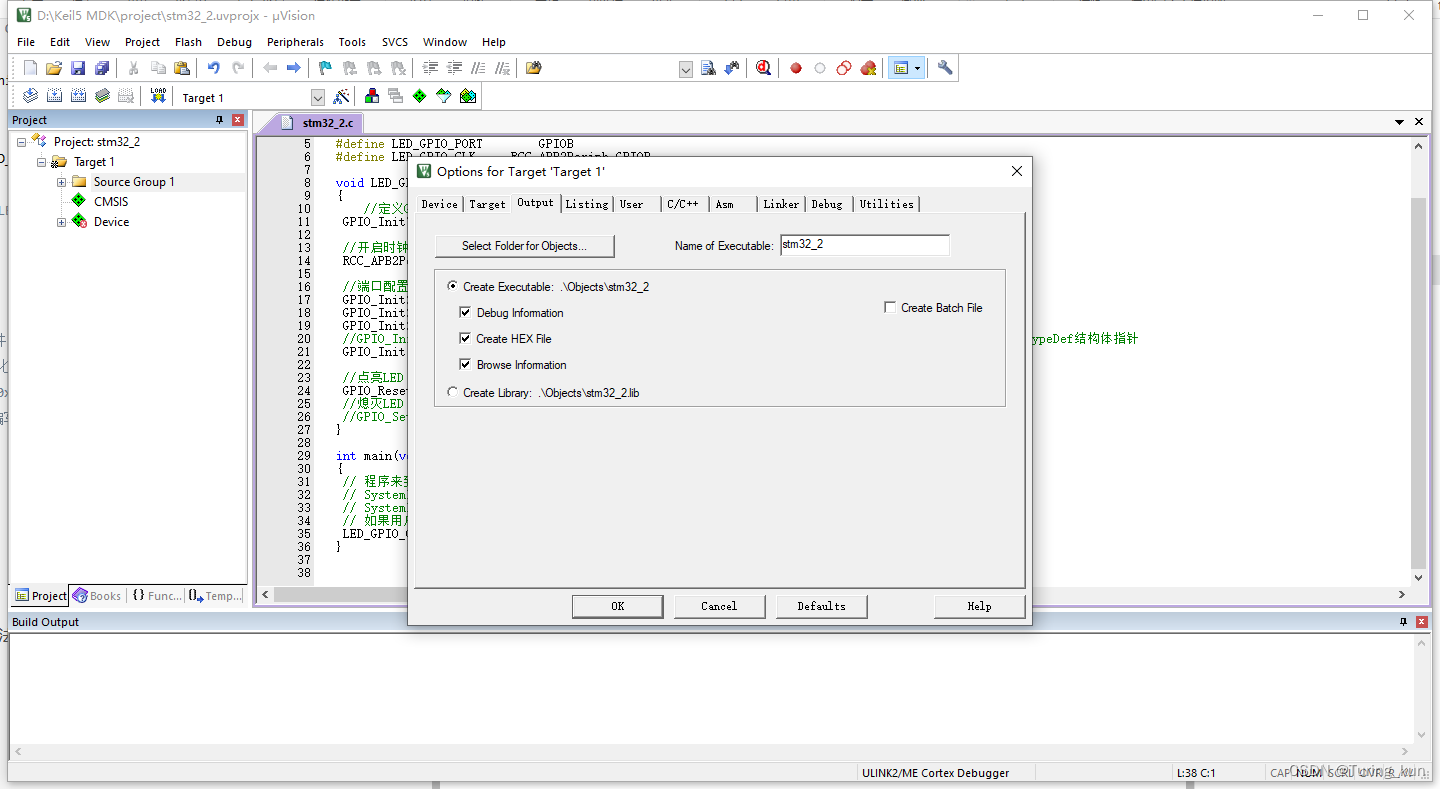Uncheck the Debug Information checkbox
The width and height of the screenshot is (1440, 789).
pos(465,312)
